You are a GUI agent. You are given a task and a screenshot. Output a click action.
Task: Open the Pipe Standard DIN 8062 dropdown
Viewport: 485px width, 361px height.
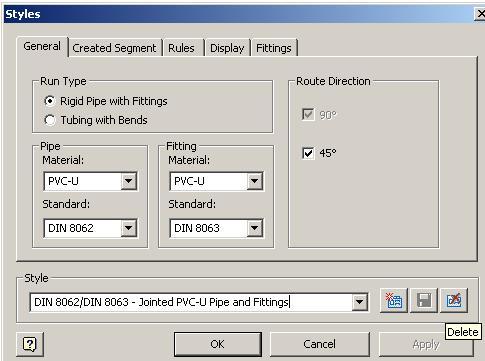point(129,228)
